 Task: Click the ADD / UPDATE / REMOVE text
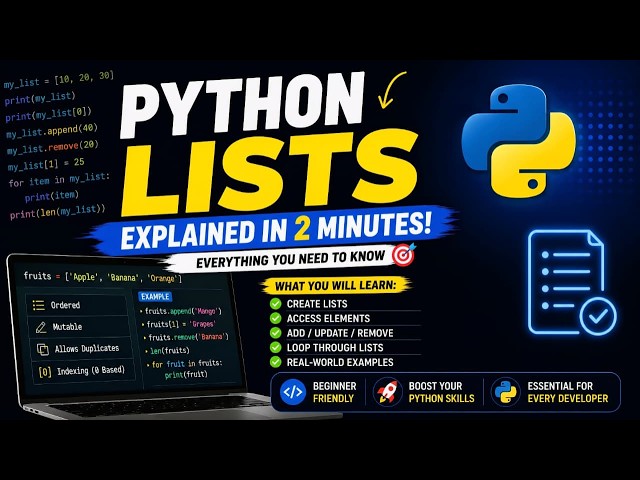tap(340, 333)
